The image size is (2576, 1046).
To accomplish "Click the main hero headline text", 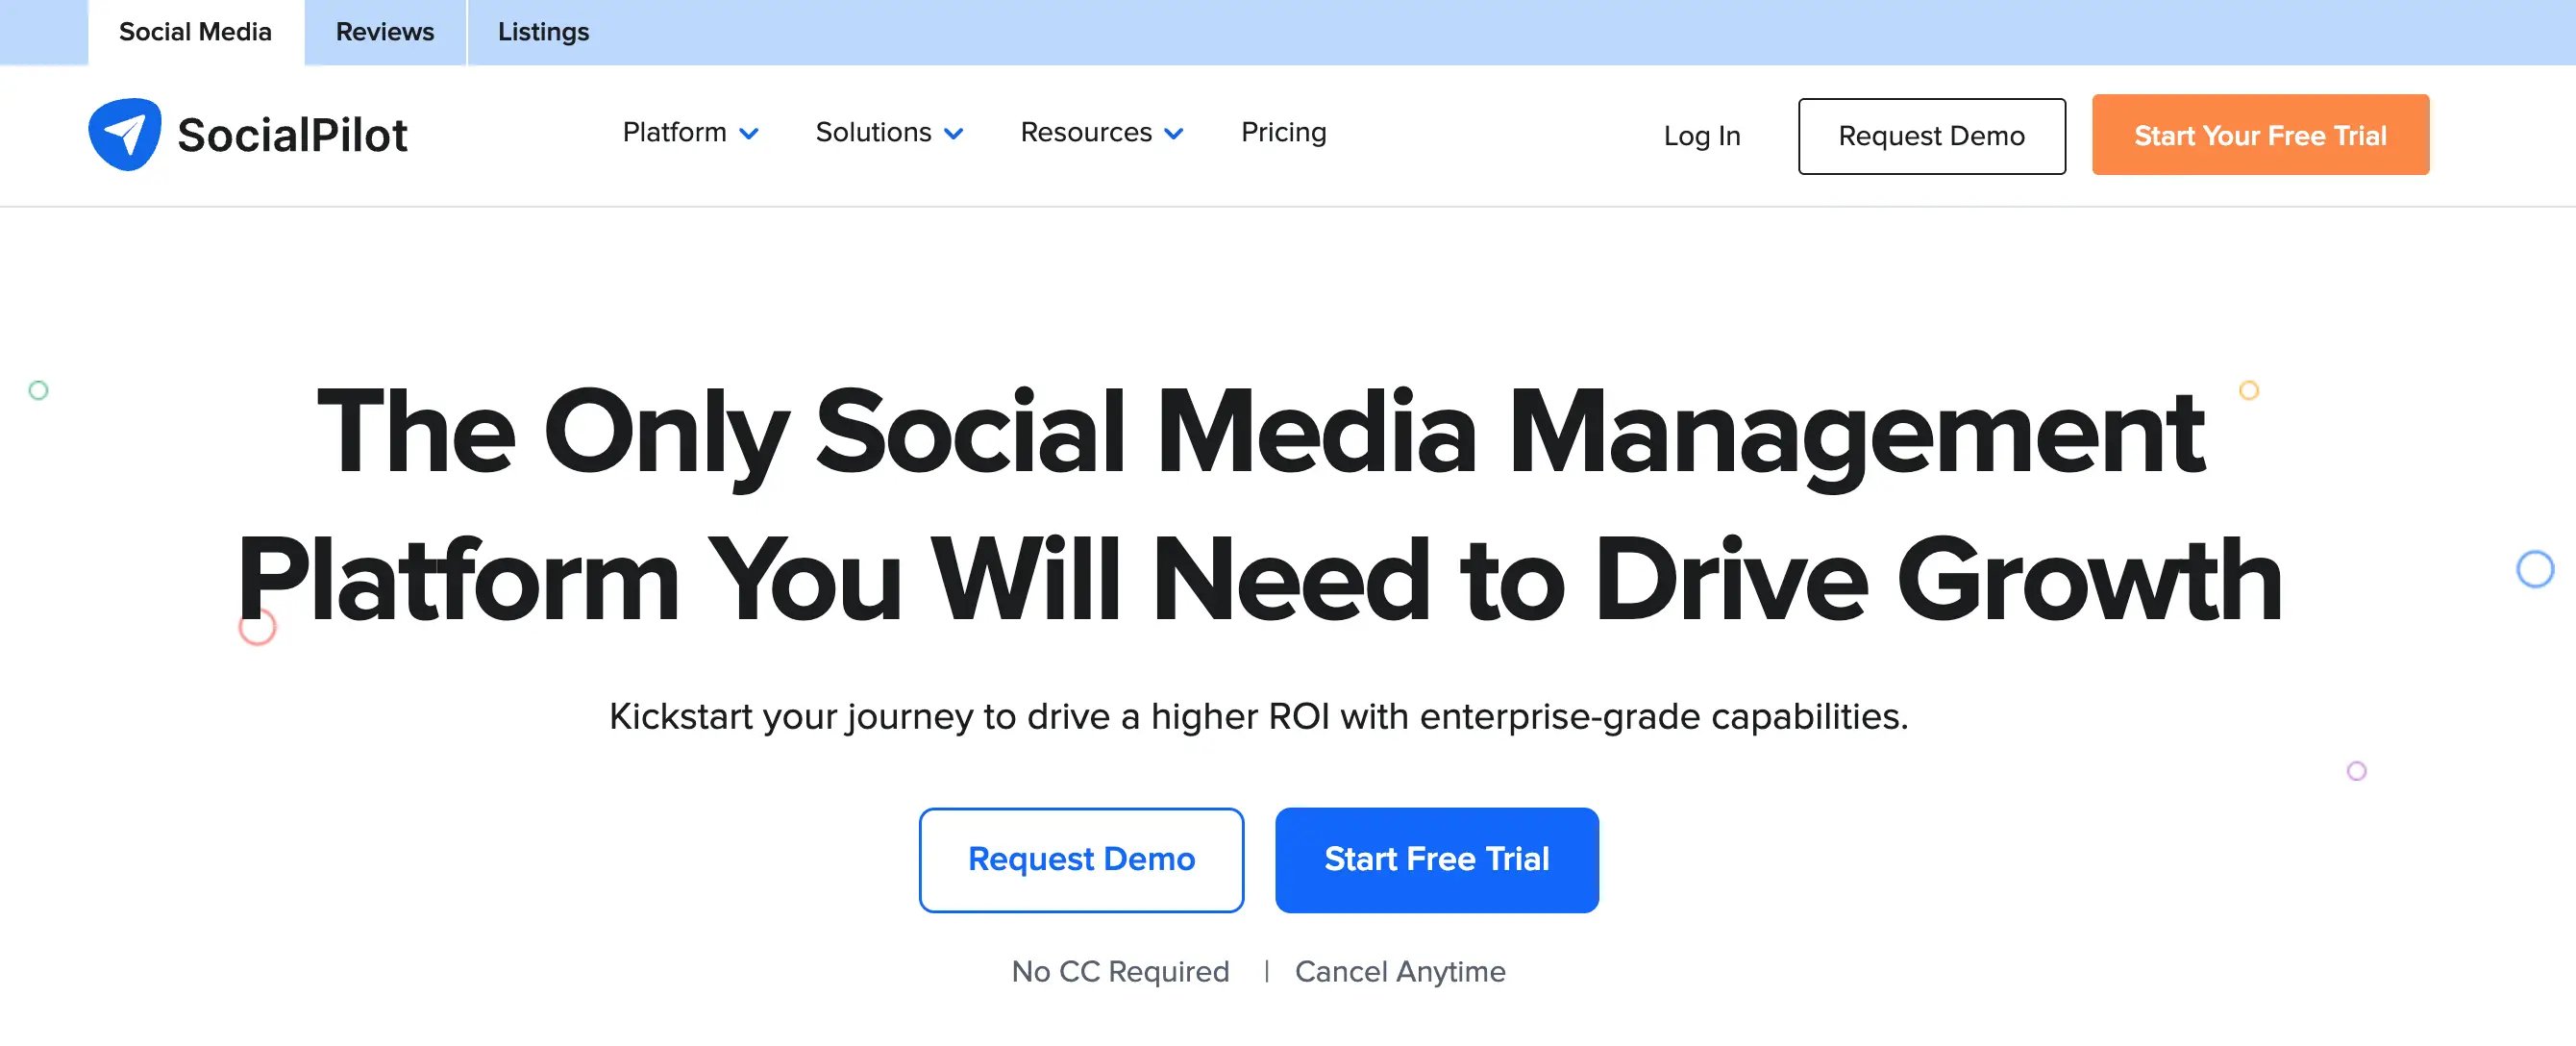I will coord(1260,505).
